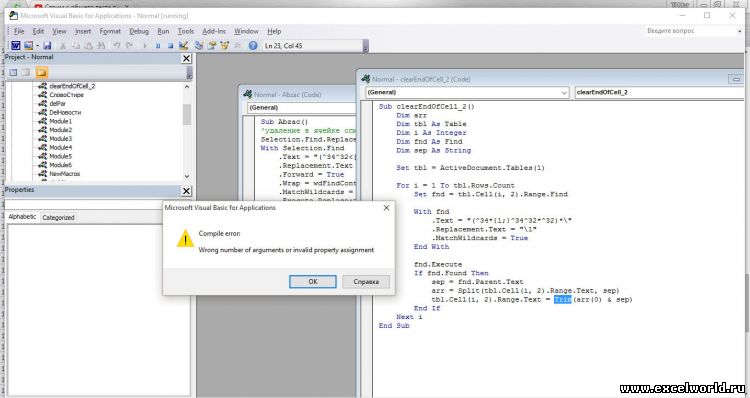Viewport: 750px width, 398px height.
Task: Click the Toolbox icon in toolbar
Action: pyautogui.click(x=237, y=45)
